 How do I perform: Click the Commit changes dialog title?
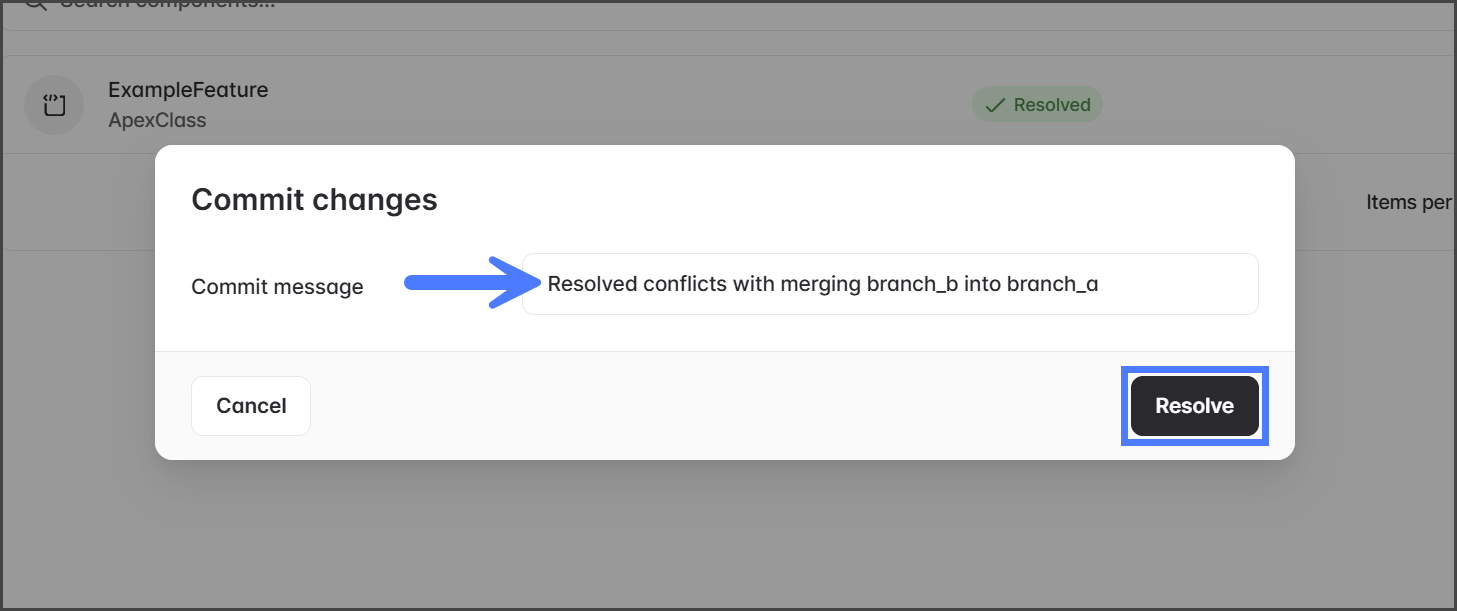pyautogui.click(x=314, y=200)
